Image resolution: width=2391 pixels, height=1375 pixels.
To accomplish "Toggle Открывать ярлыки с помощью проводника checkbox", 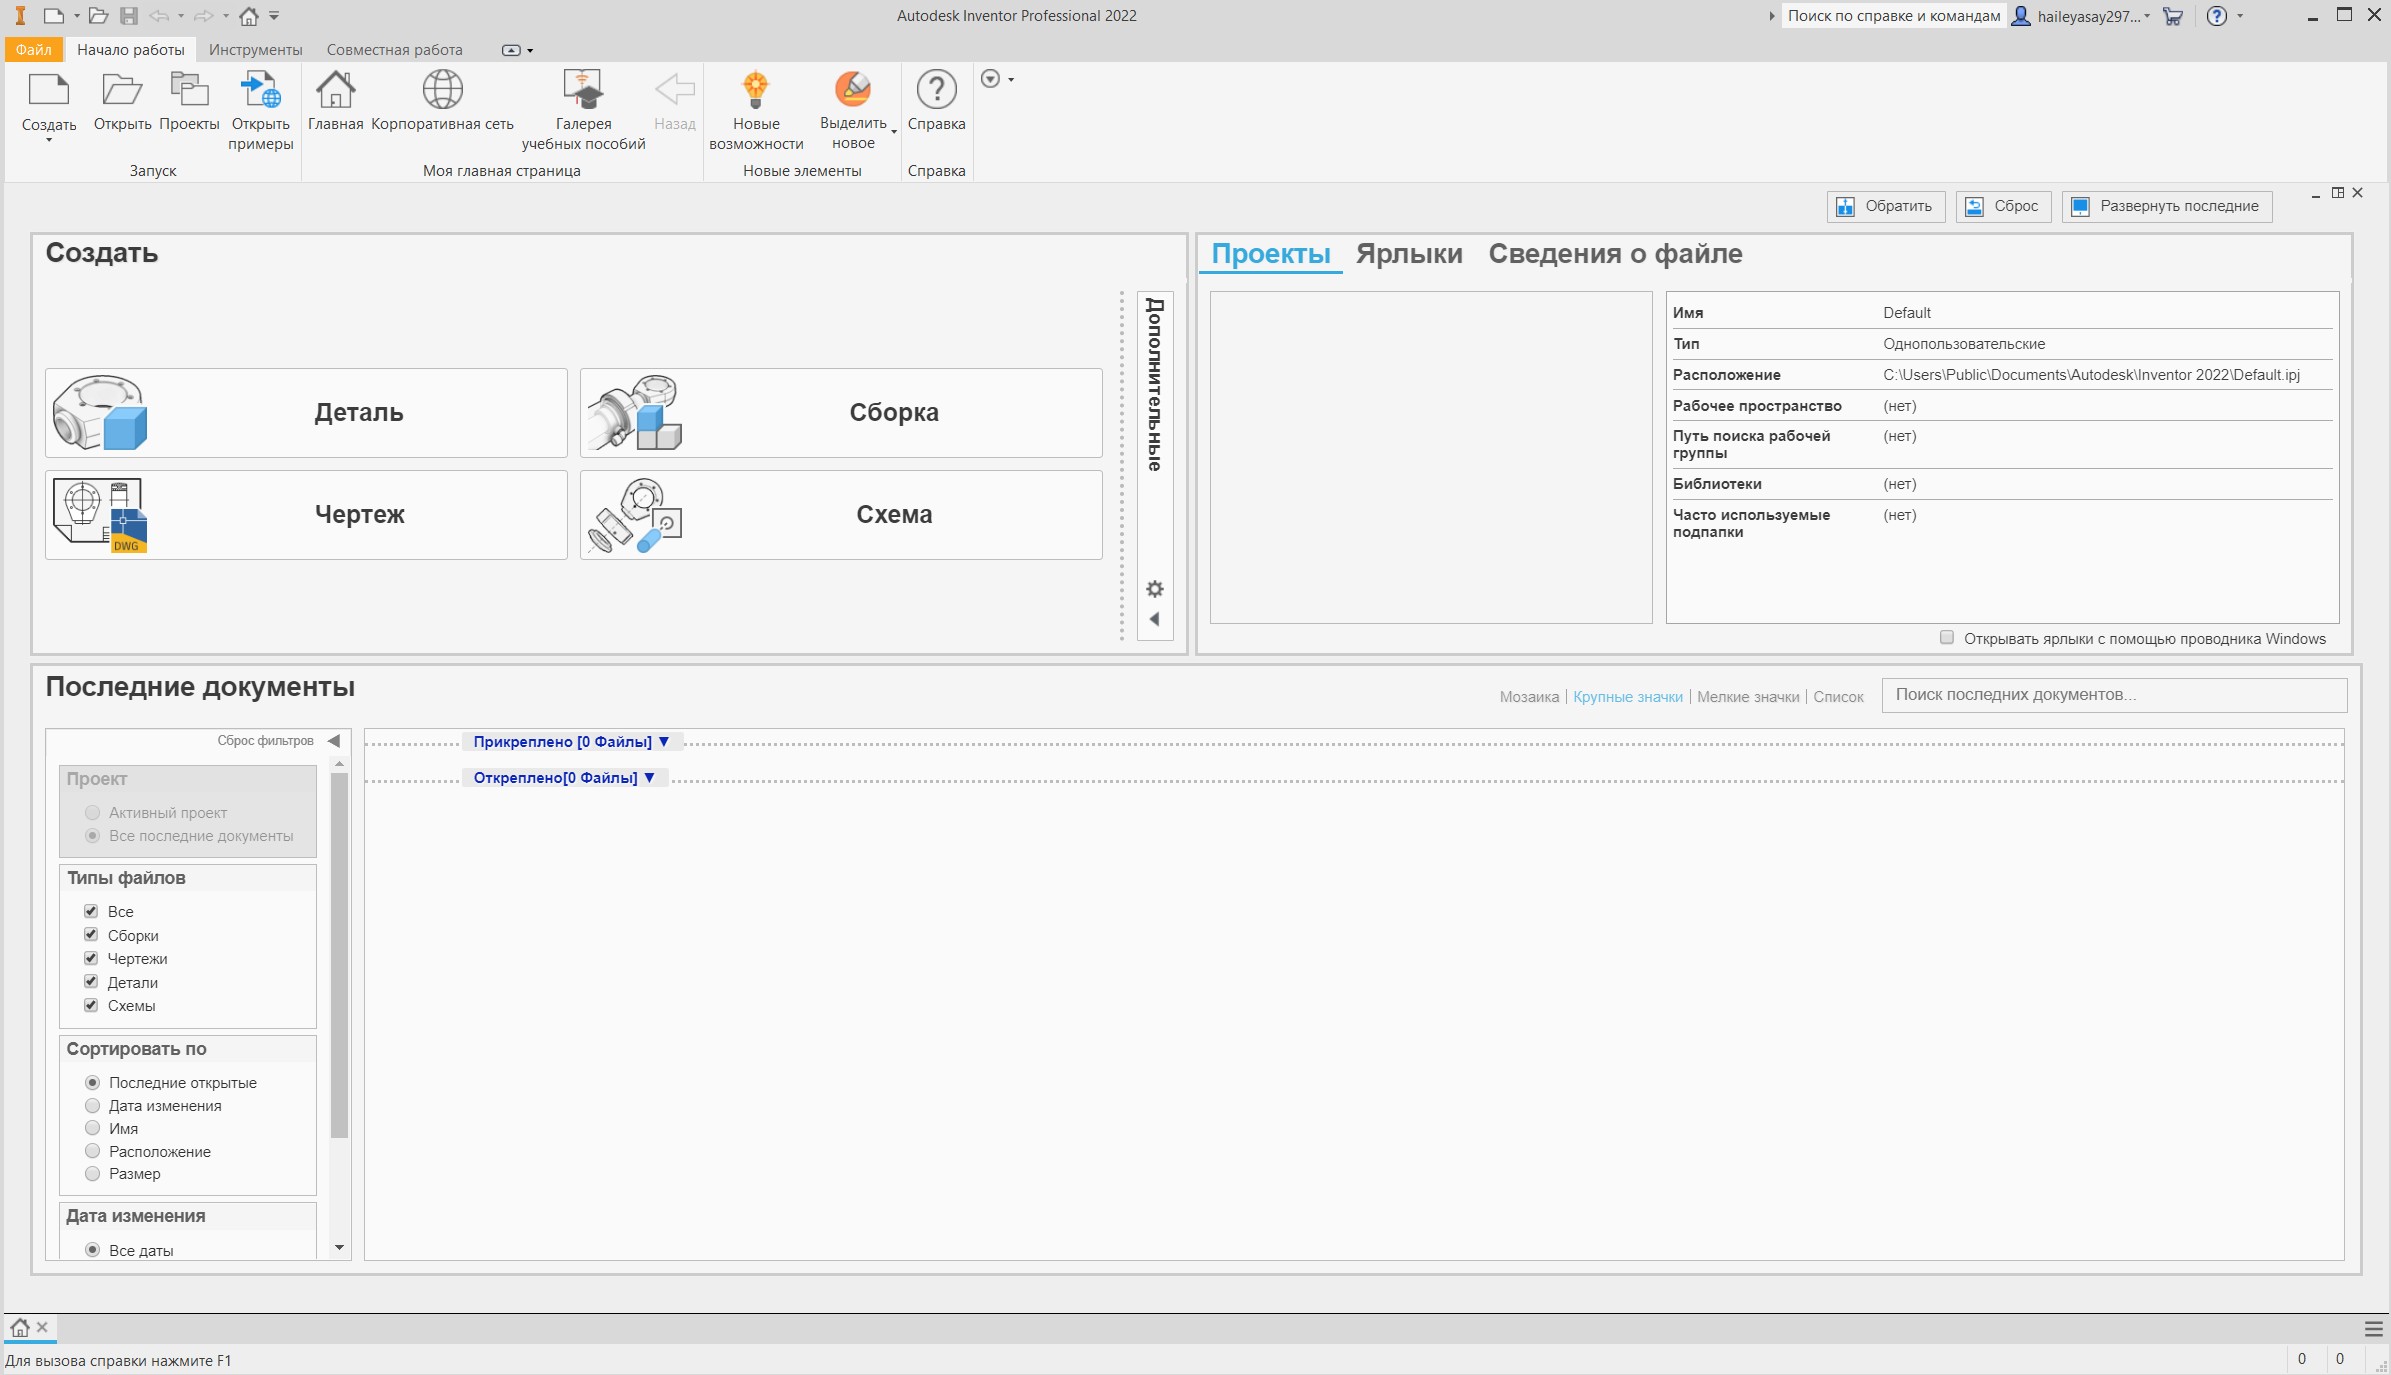I will tap(1947, 638).
